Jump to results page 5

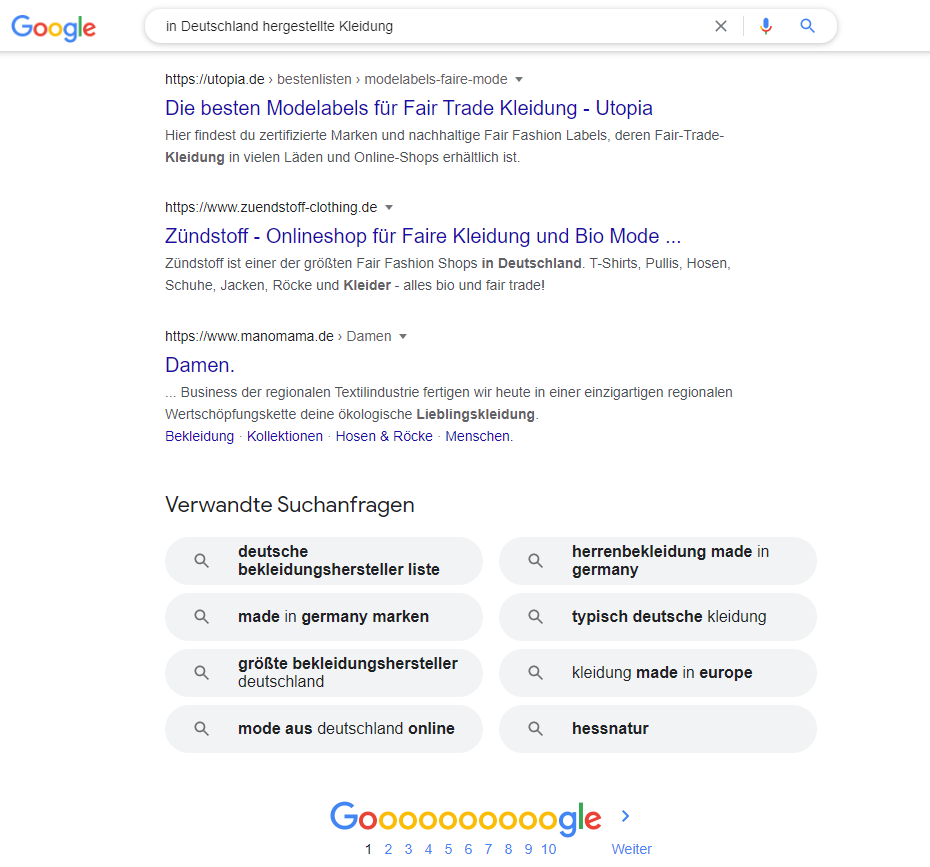click(x=448, y=848)
